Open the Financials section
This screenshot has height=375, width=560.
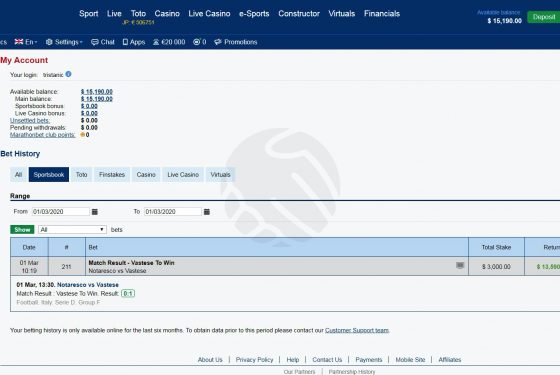382,14
